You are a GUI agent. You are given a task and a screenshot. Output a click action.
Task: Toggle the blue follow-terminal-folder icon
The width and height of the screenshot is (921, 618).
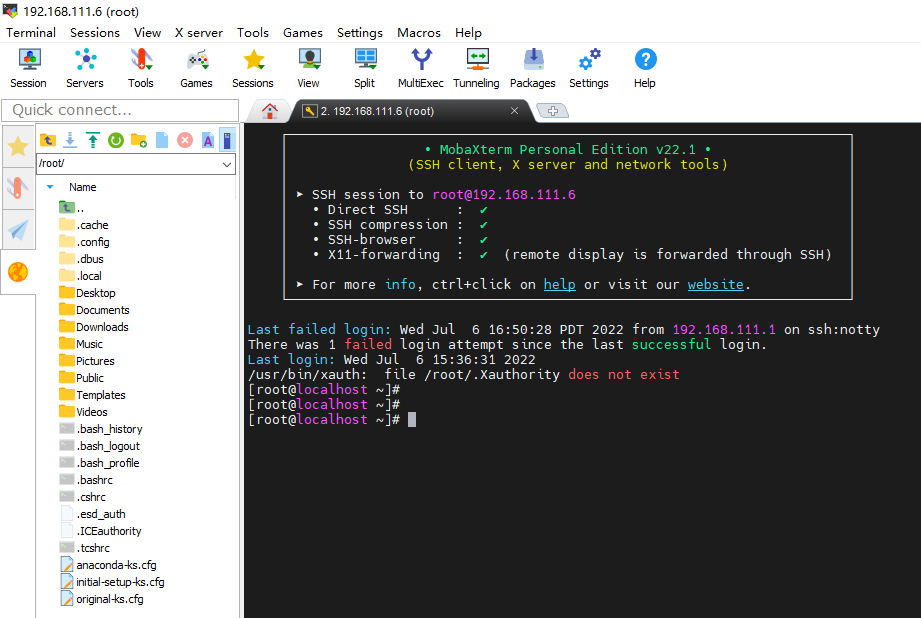tap(227, 140)
